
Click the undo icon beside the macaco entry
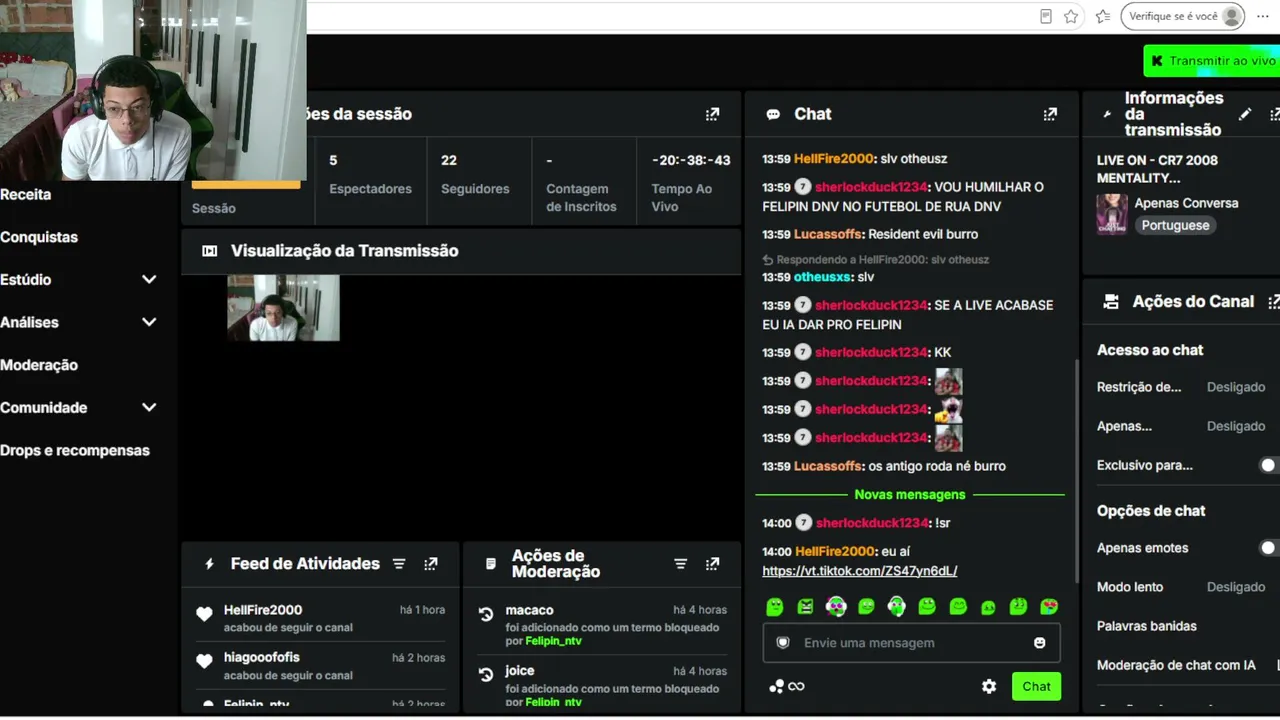(486, 615)
